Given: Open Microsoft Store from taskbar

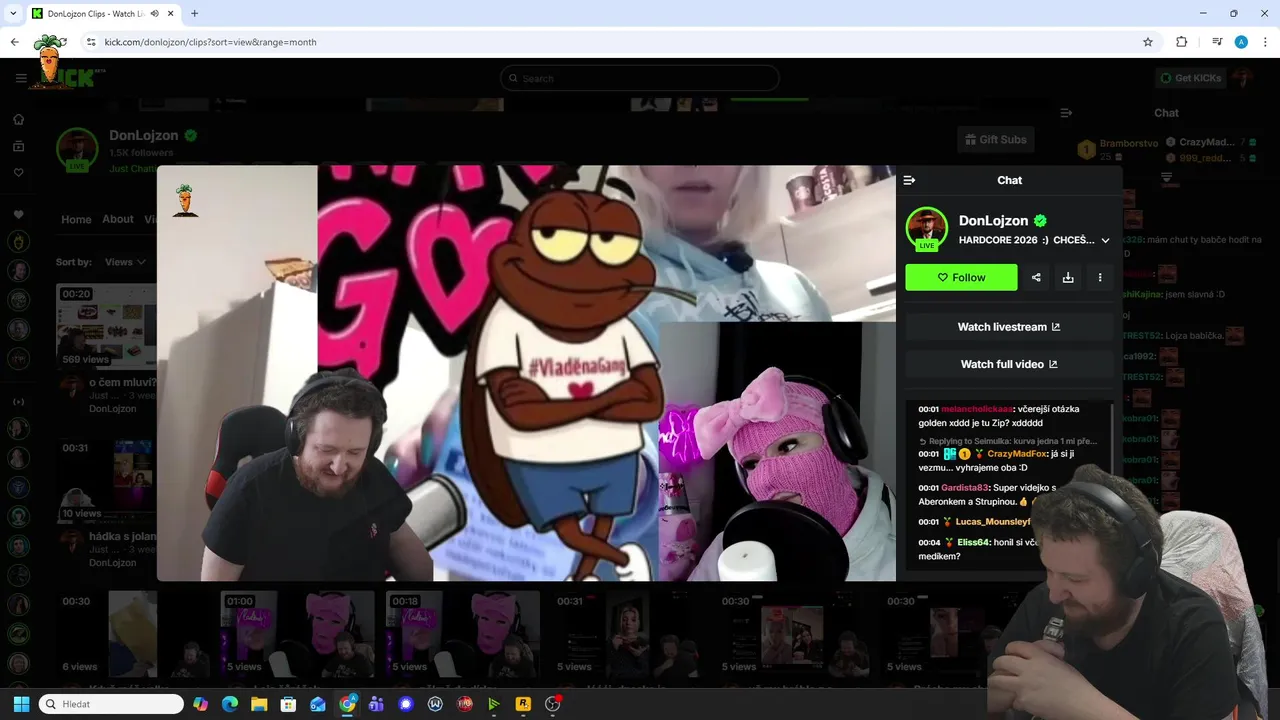Looking at the screenshot, I should click(288, 704).
